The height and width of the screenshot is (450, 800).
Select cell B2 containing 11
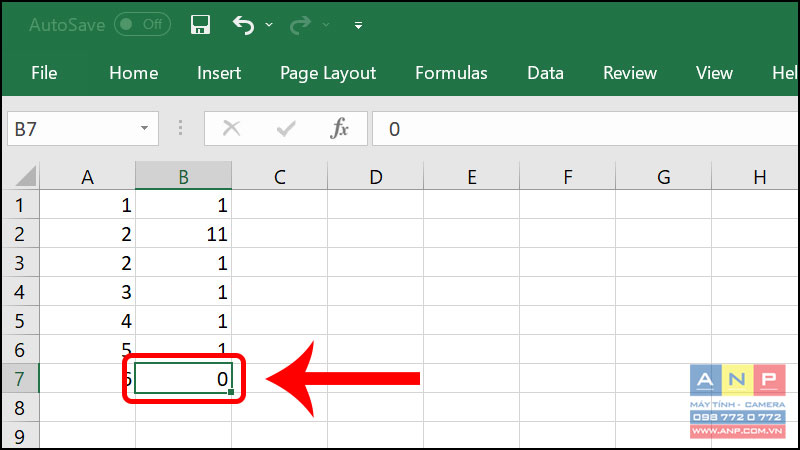tap(184, 234)
